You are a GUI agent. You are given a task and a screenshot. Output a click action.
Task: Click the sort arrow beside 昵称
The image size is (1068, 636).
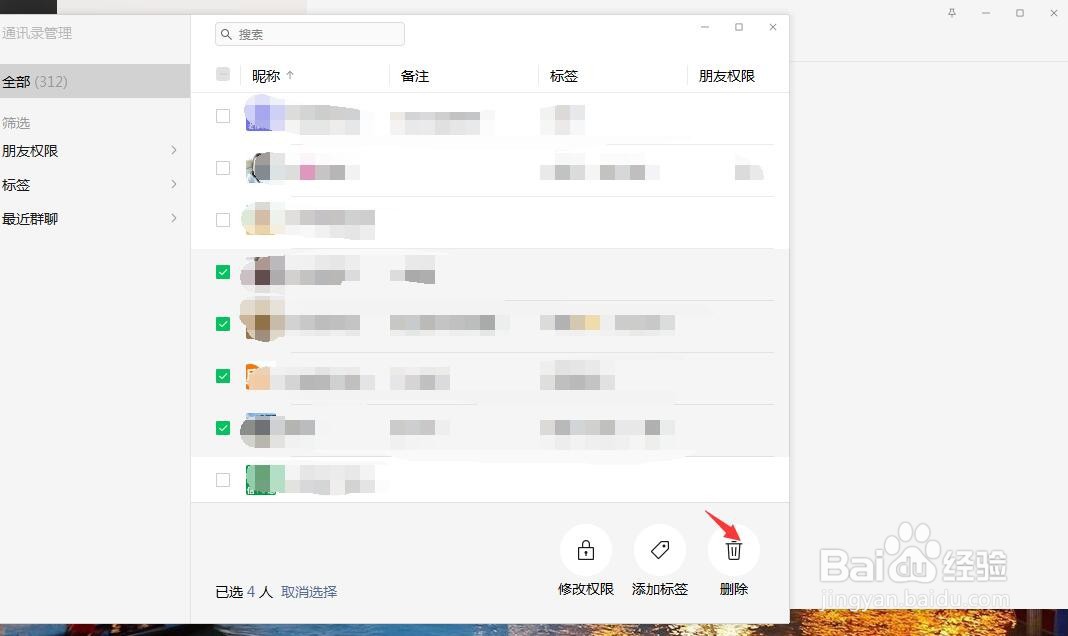288,74
